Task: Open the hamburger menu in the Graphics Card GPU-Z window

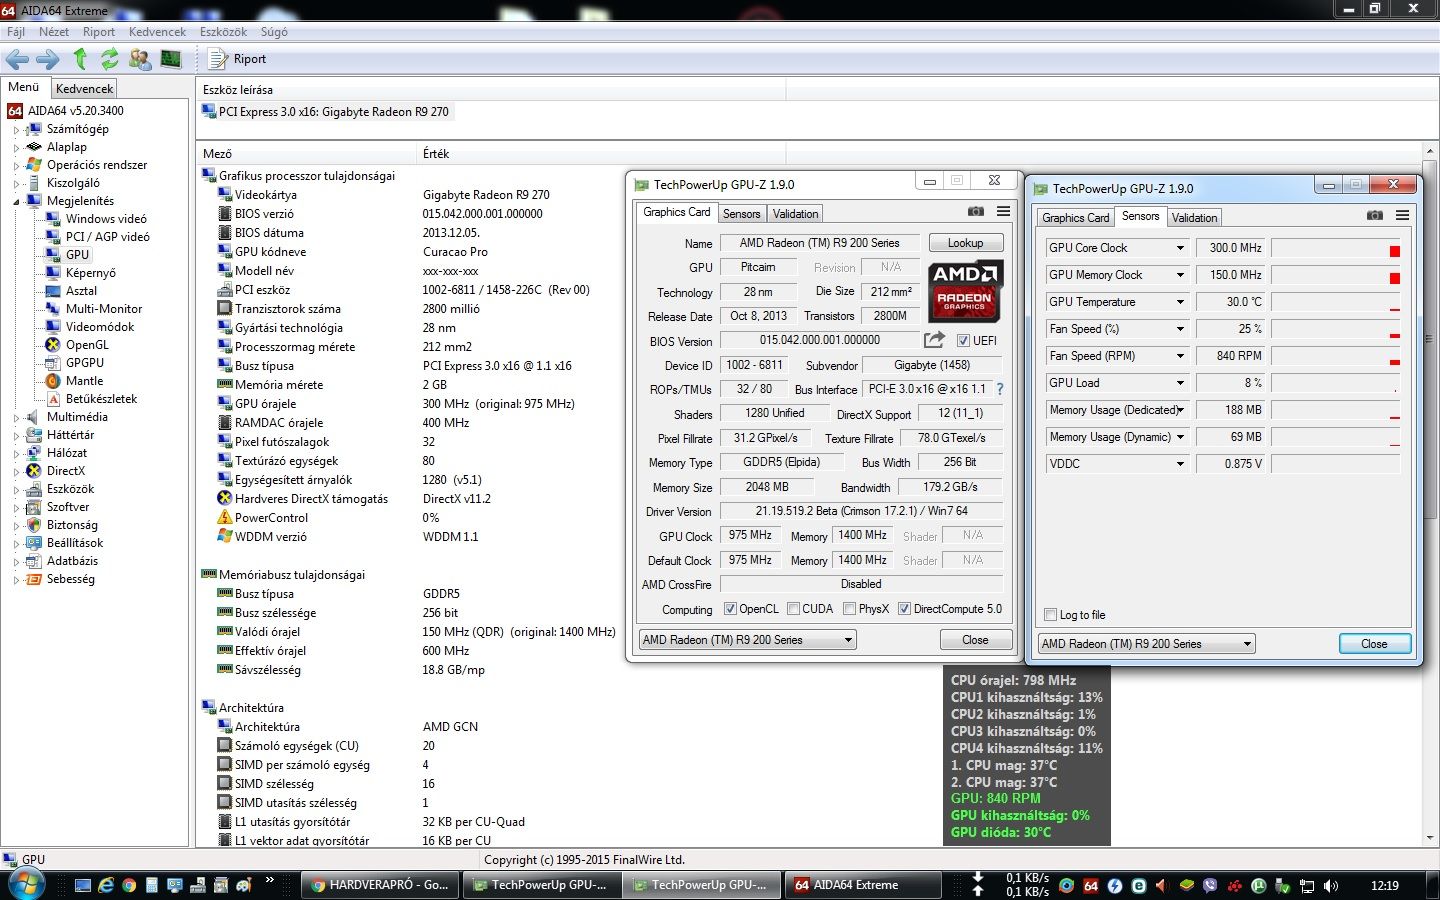Action: pos(1003,212)
